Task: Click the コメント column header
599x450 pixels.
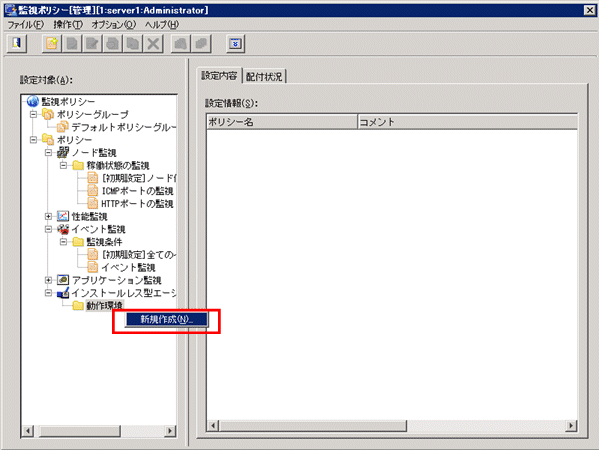Action: (467, 122)
